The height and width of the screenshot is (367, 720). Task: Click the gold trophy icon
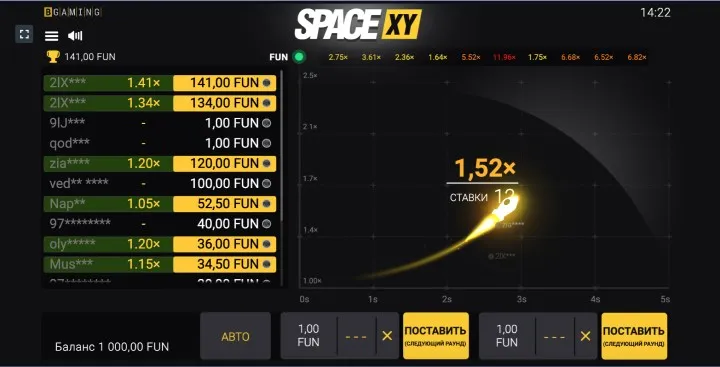53,57
